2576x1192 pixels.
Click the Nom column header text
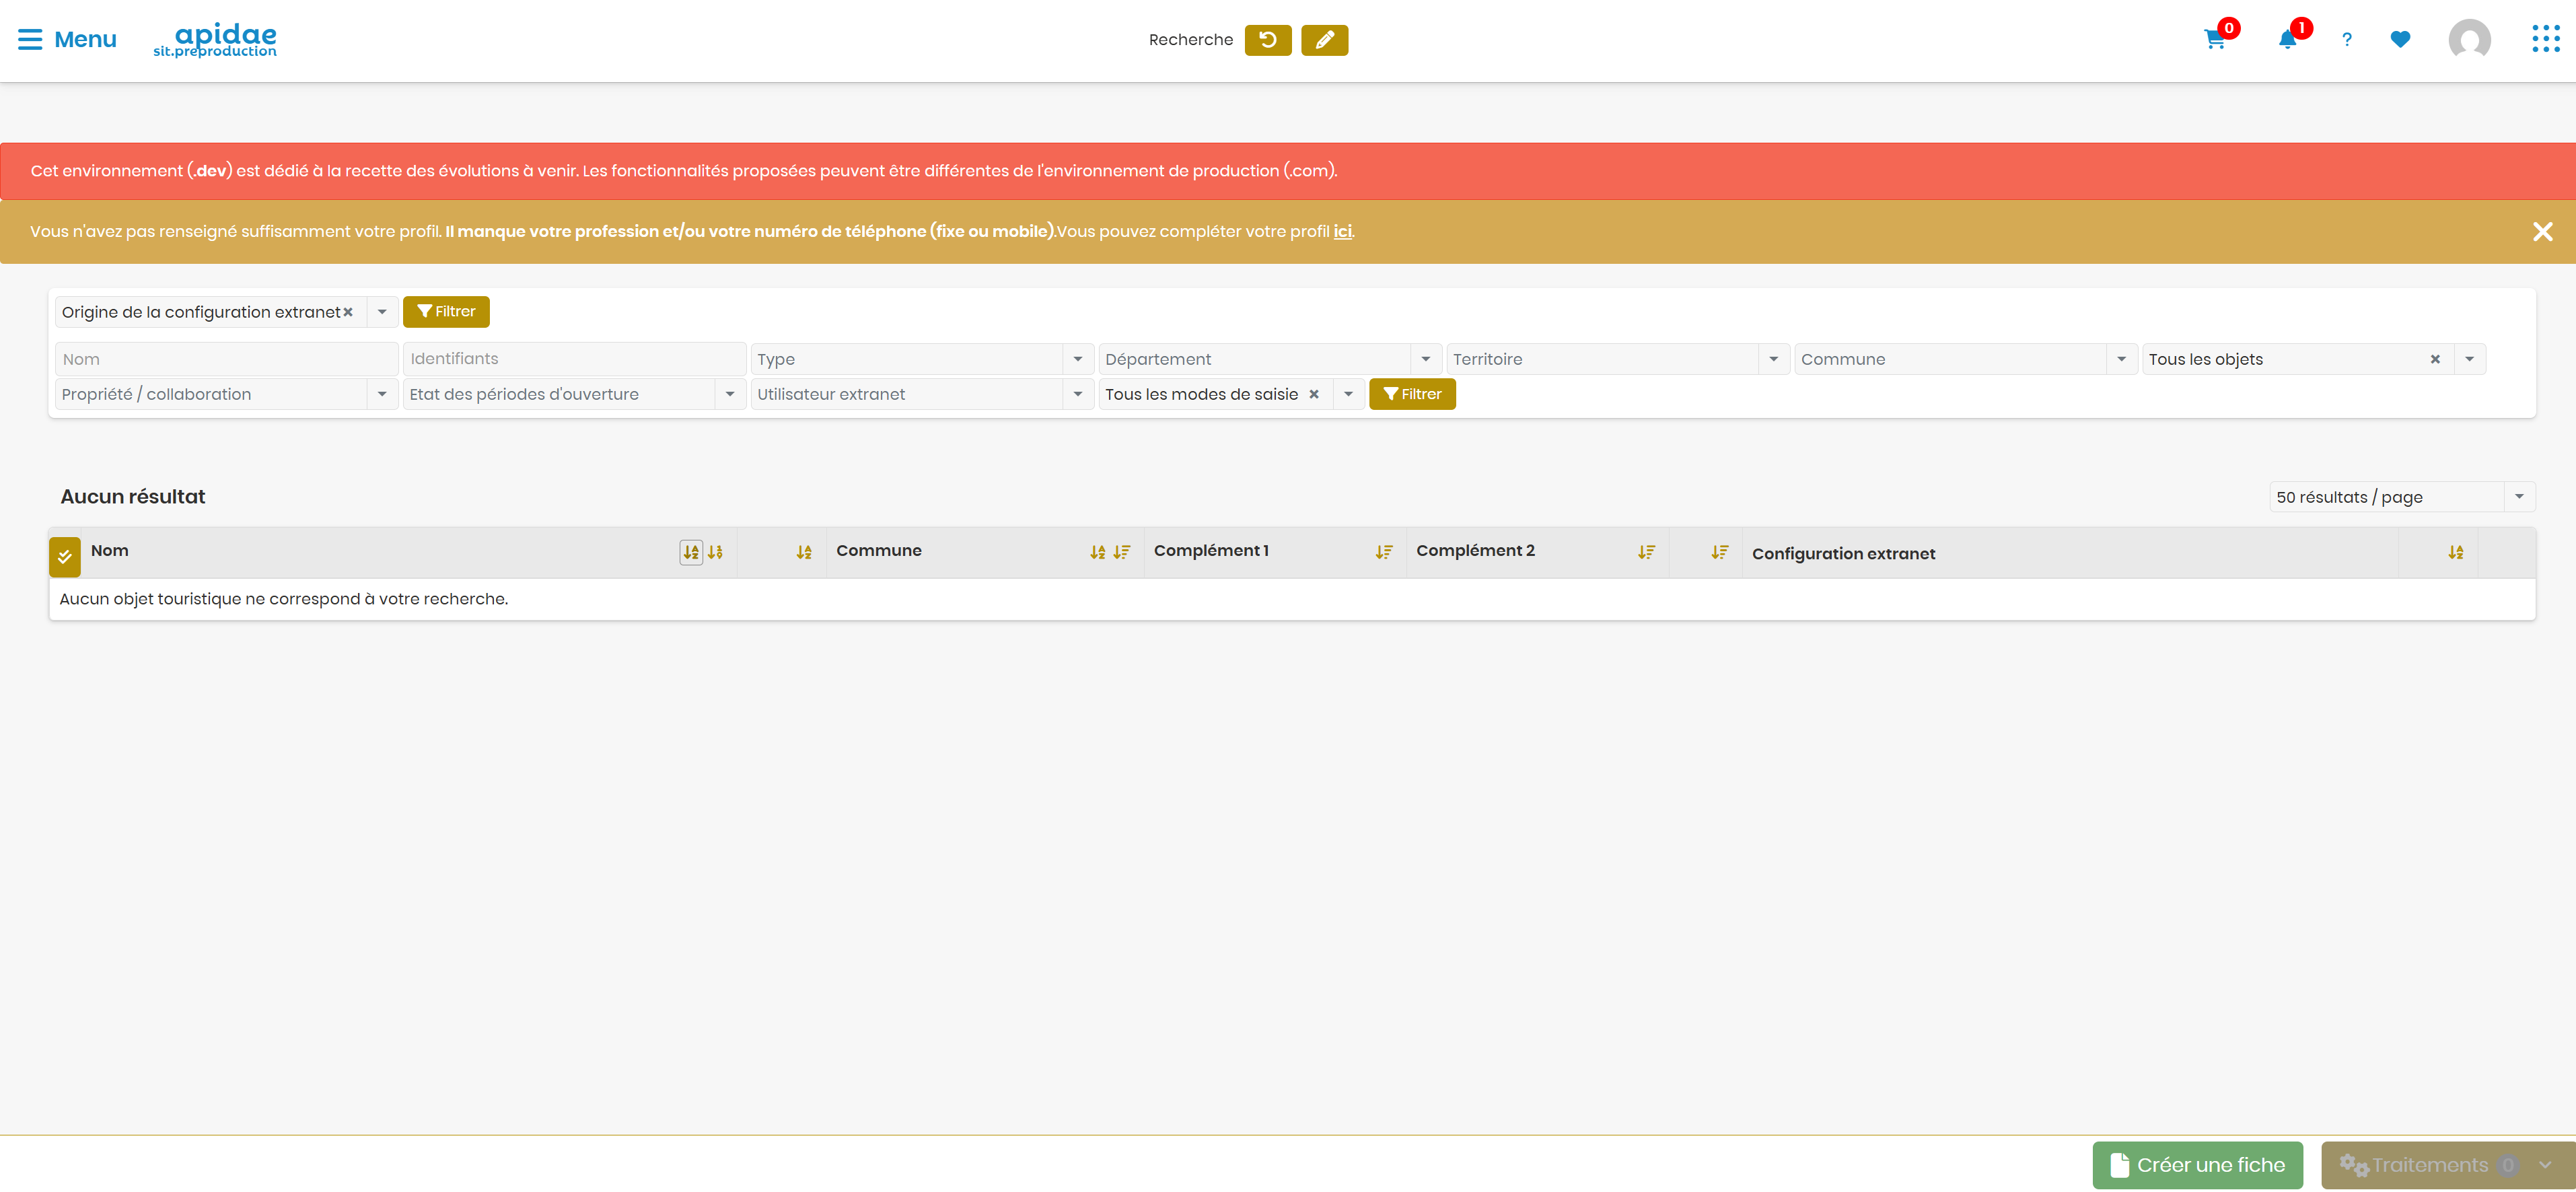110,551
